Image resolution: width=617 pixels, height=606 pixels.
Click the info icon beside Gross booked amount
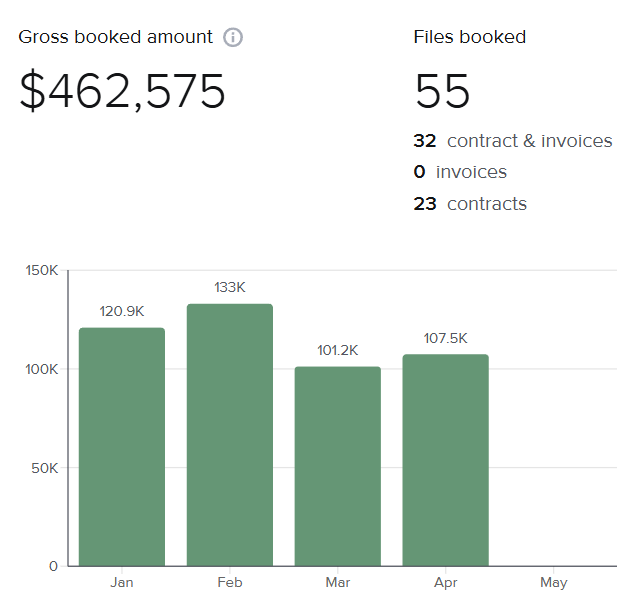pos(233,38)
